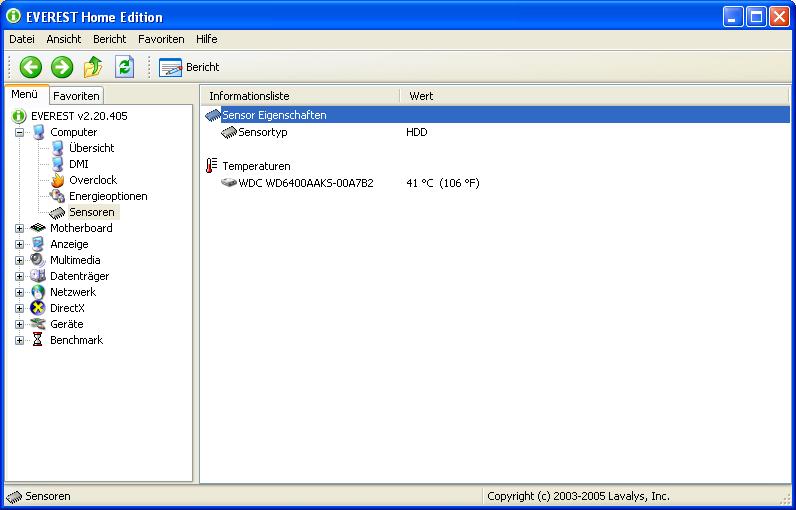Expand the Geräte tree node
Image resolution: width=796 pixels, height=510 pixels.
[x=19, y=324]
